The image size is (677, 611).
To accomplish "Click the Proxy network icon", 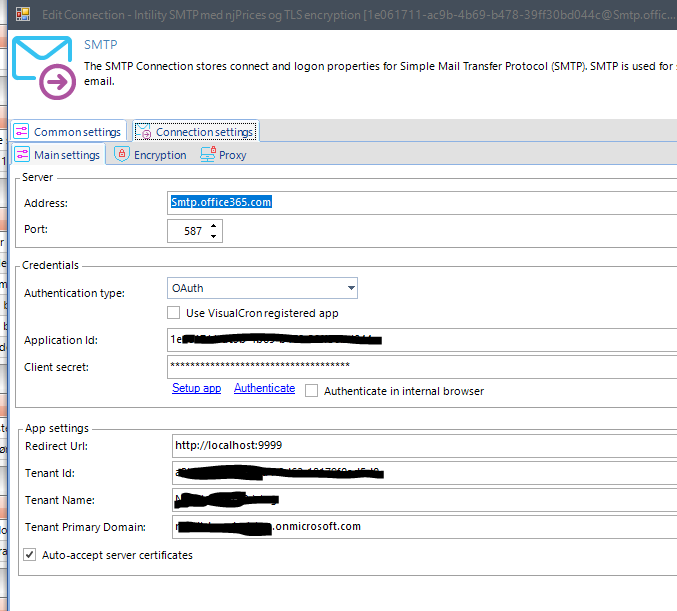I will coord(208,155).
